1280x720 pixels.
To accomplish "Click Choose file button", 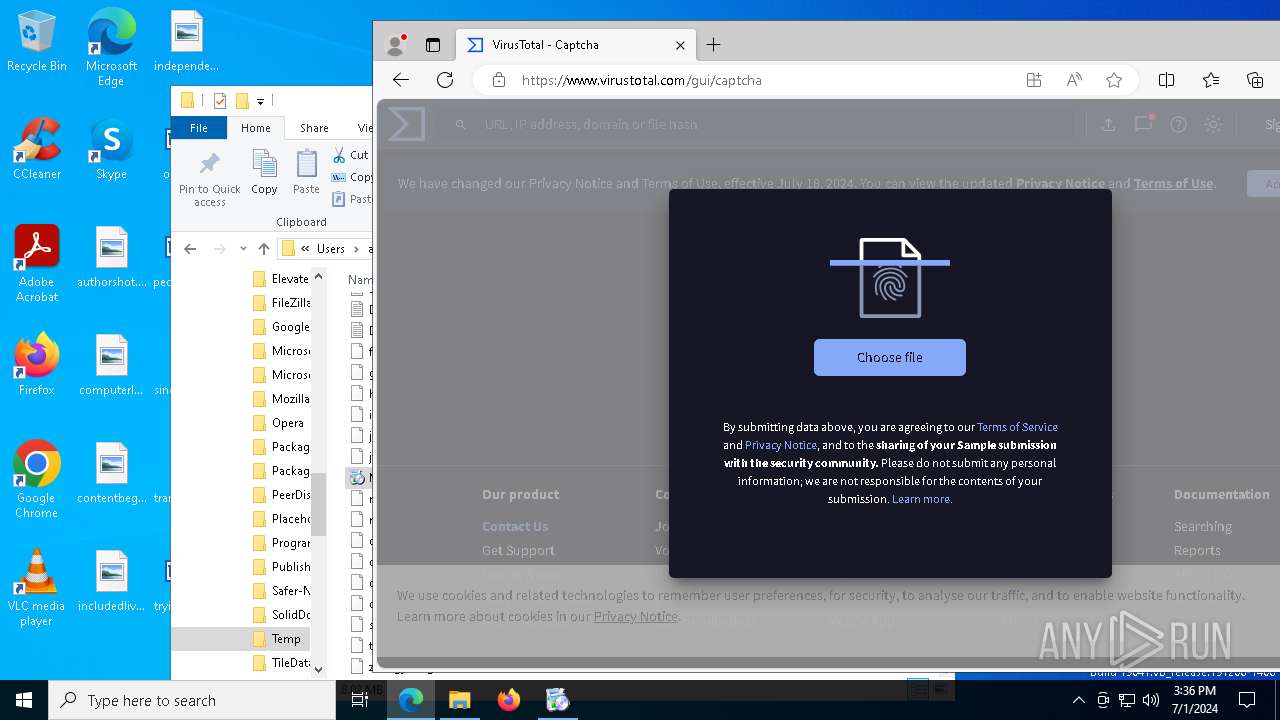I will click(x=890, y=357).
